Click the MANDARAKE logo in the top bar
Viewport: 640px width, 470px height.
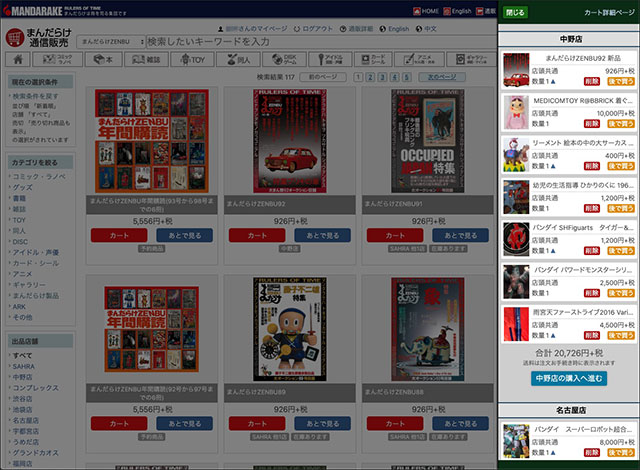[33, 10]
